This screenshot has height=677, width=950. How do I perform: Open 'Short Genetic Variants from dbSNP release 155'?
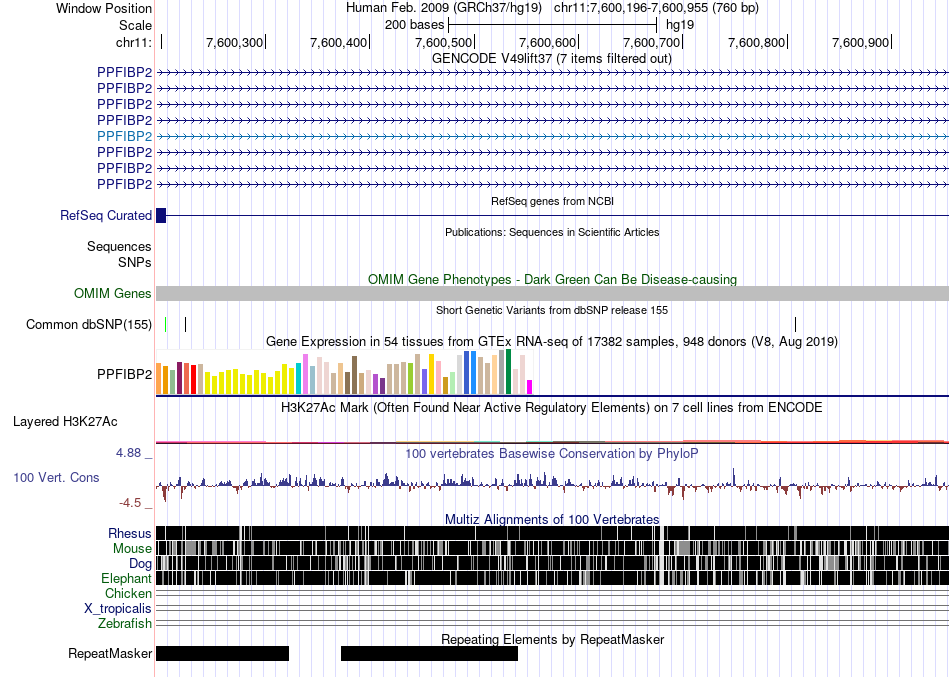coord(552,310)
